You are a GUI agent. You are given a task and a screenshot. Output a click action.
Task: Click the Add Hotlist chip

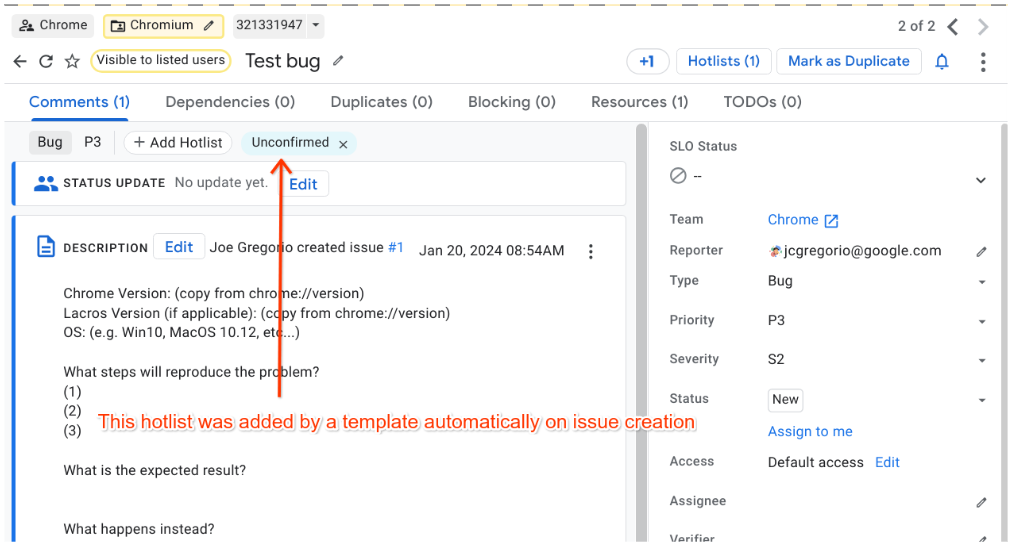(178, 143)
